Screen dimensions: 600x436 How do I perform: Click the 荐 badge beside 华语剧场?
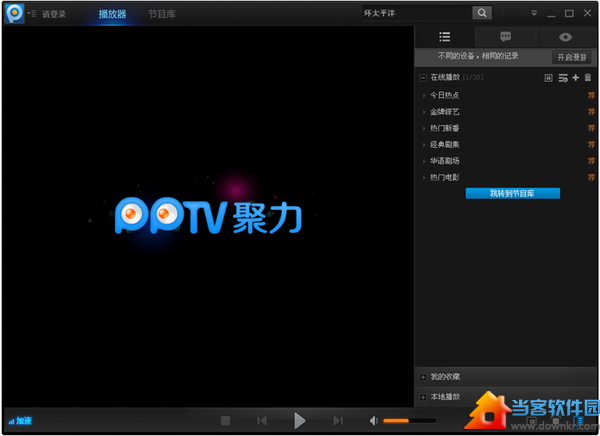click(x=592, y=161)
